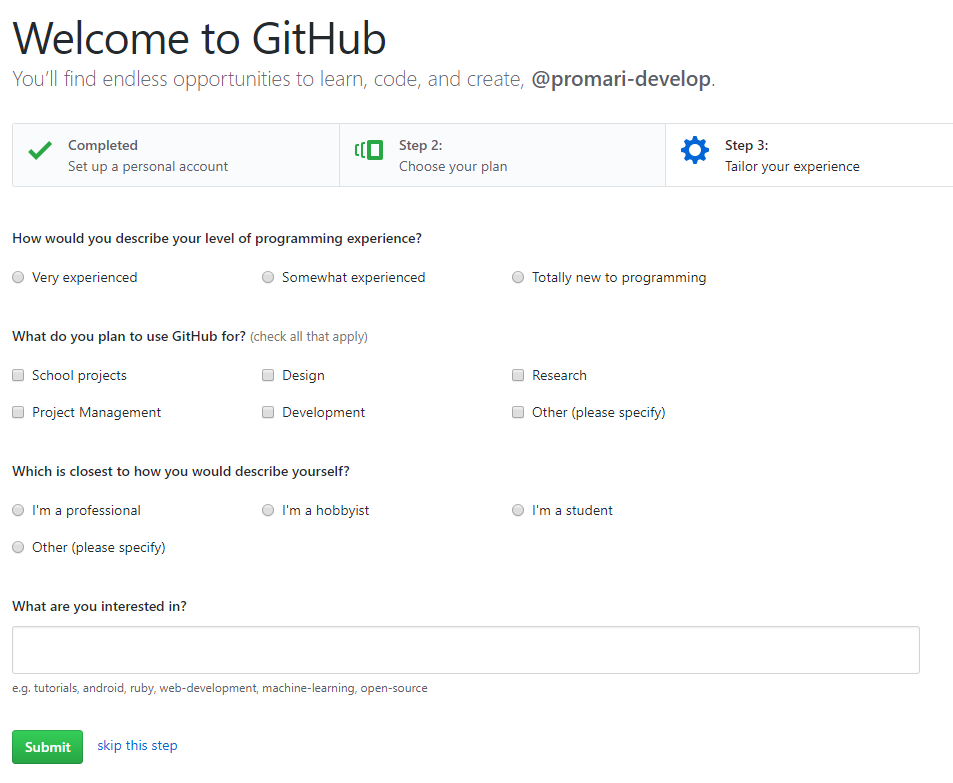
Task: Click the '(check all that apply)' note
Action: [x=309, y=337]
